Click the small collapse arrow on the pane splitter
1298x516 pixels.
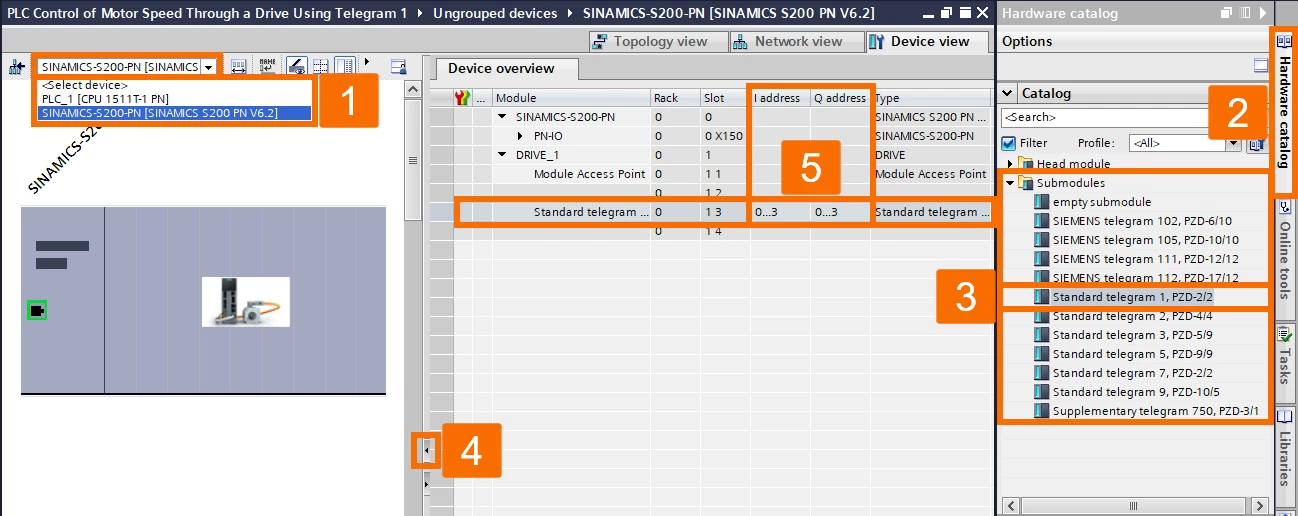[427, 451]
